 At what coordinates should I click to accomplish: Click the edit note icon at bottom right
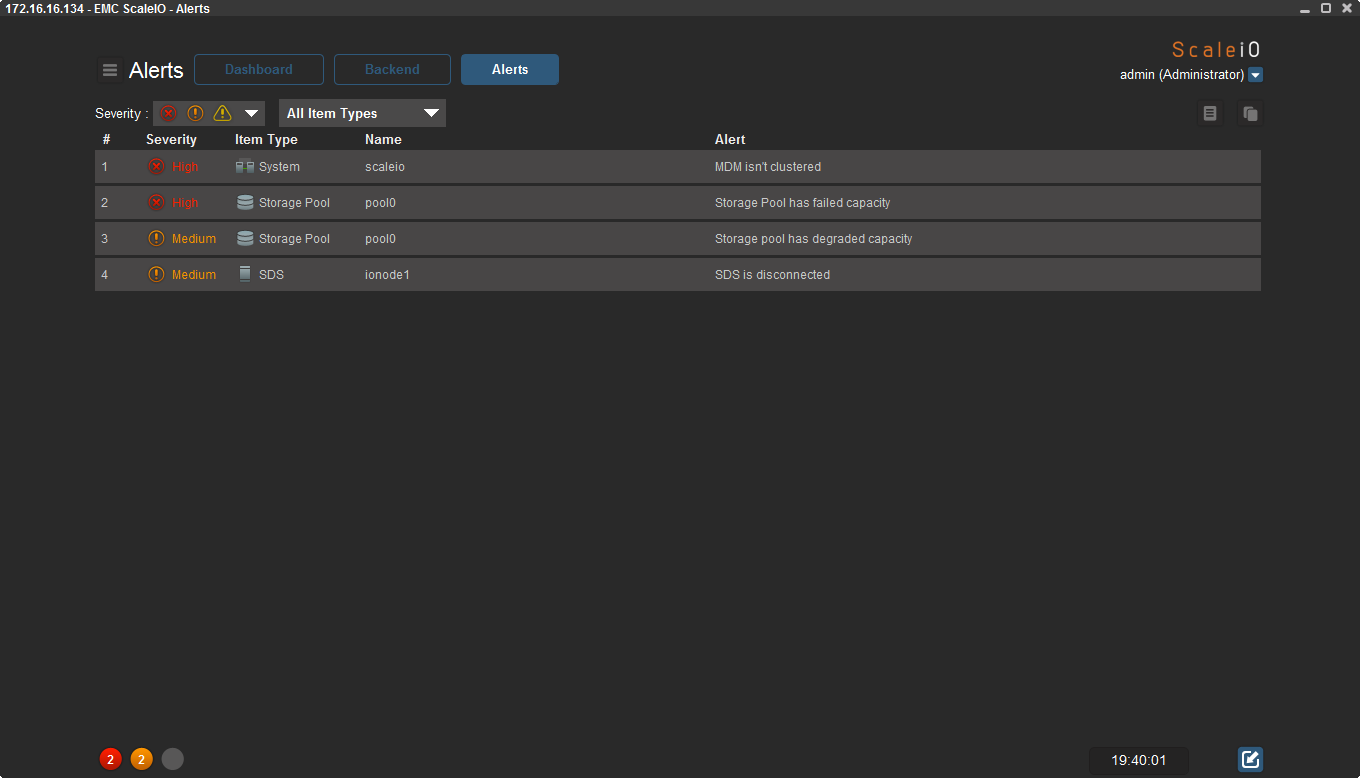click(1250, 759)
